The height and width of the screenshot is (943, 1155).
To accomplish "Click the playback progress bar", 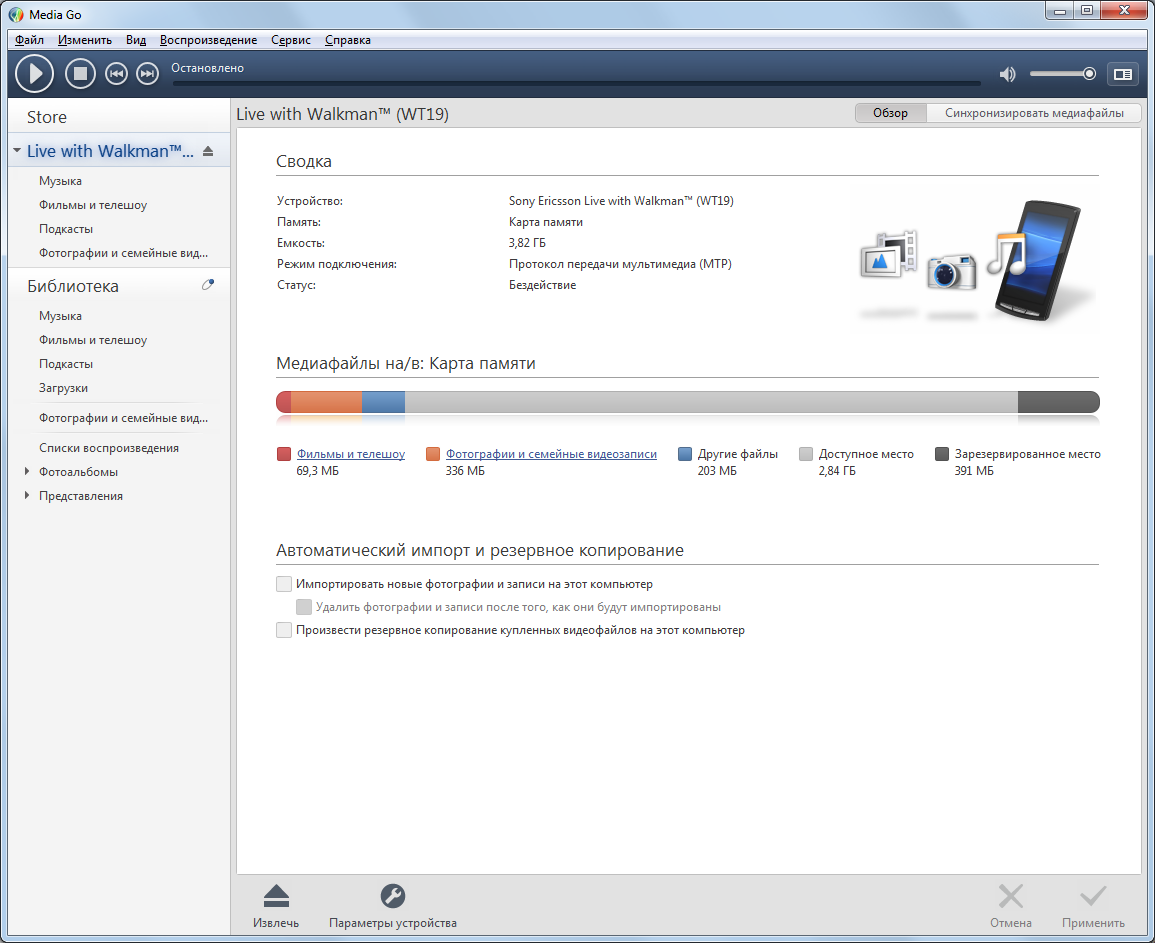I will pos(577,83).
